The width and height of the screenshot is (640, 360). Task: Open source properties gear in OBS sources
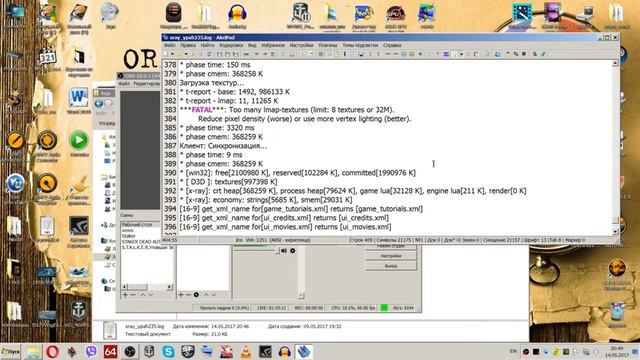coord(196,295)
